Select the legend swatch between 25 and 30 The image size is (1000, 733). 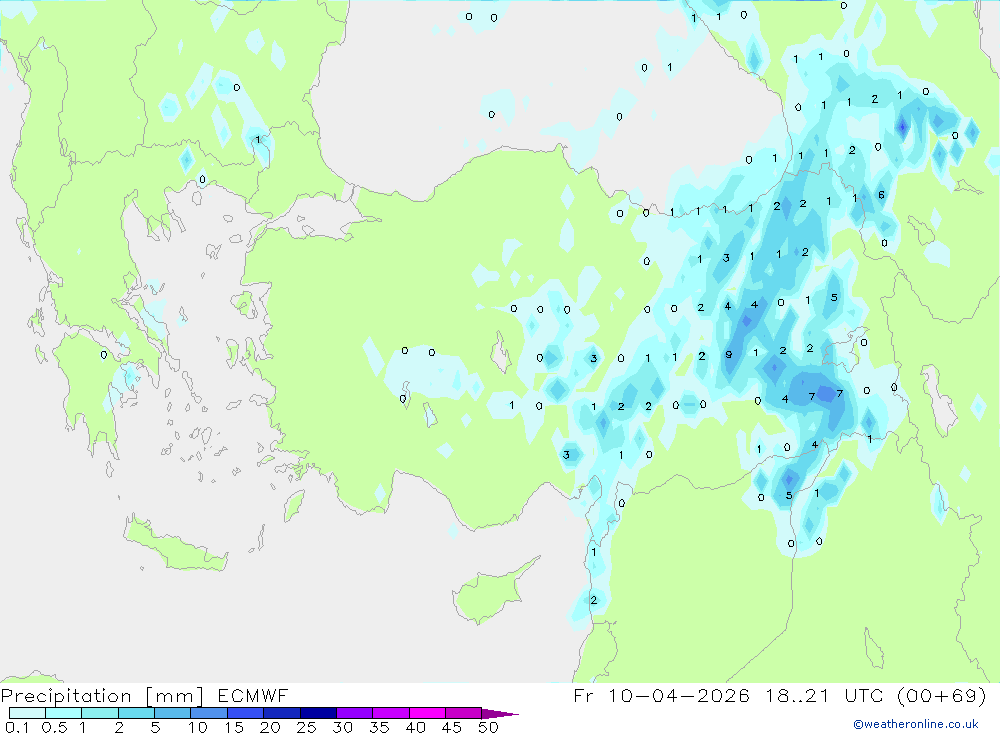[x=318, y=713]
